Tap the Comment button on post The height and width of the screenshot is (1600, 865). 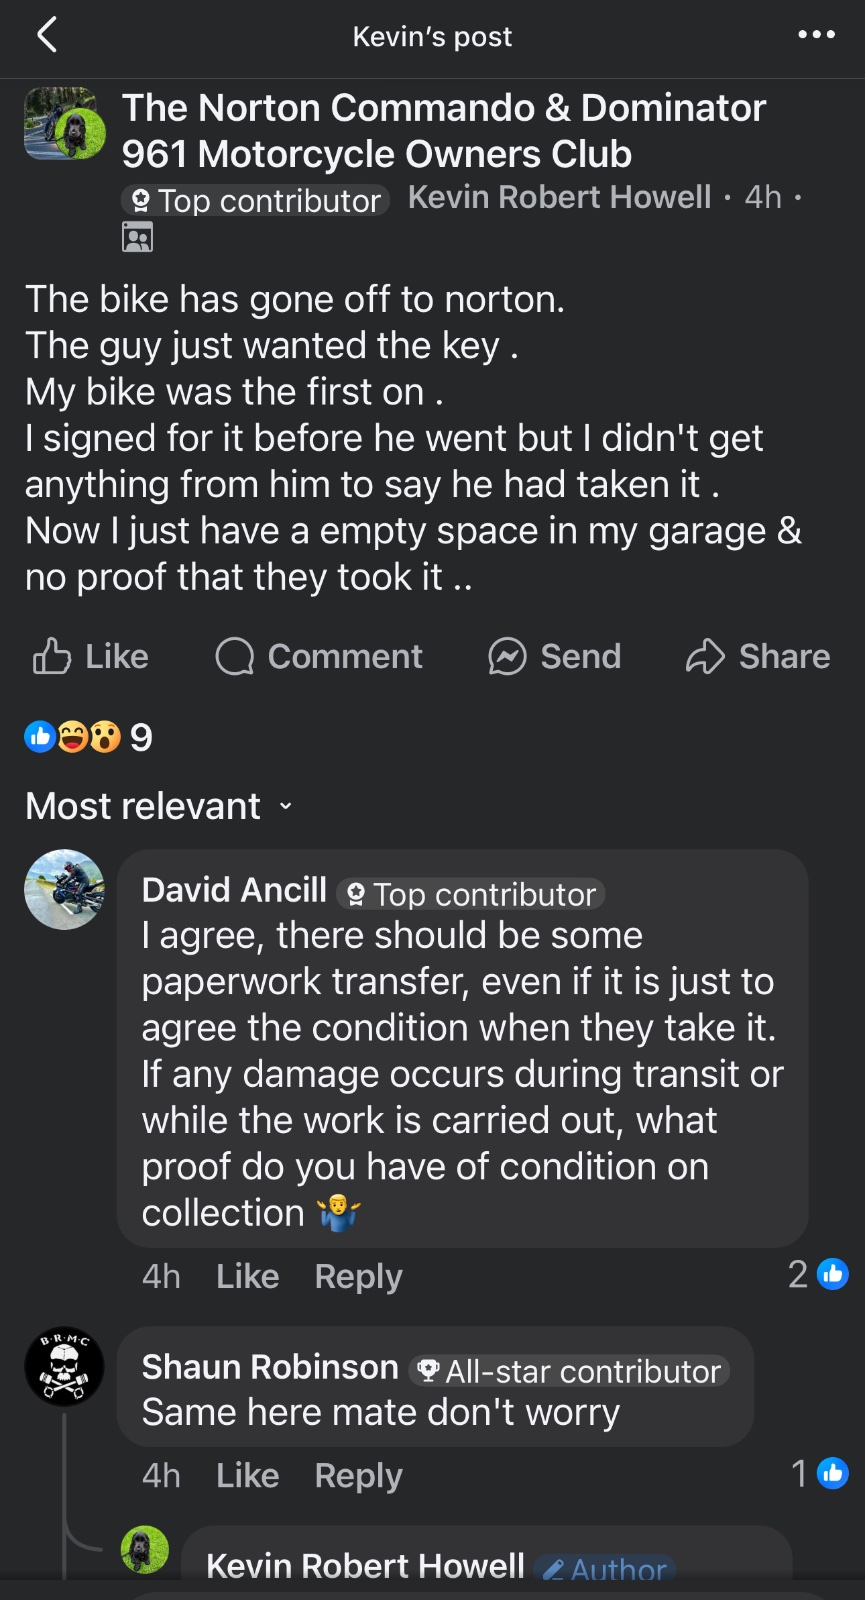click(319, 657)
